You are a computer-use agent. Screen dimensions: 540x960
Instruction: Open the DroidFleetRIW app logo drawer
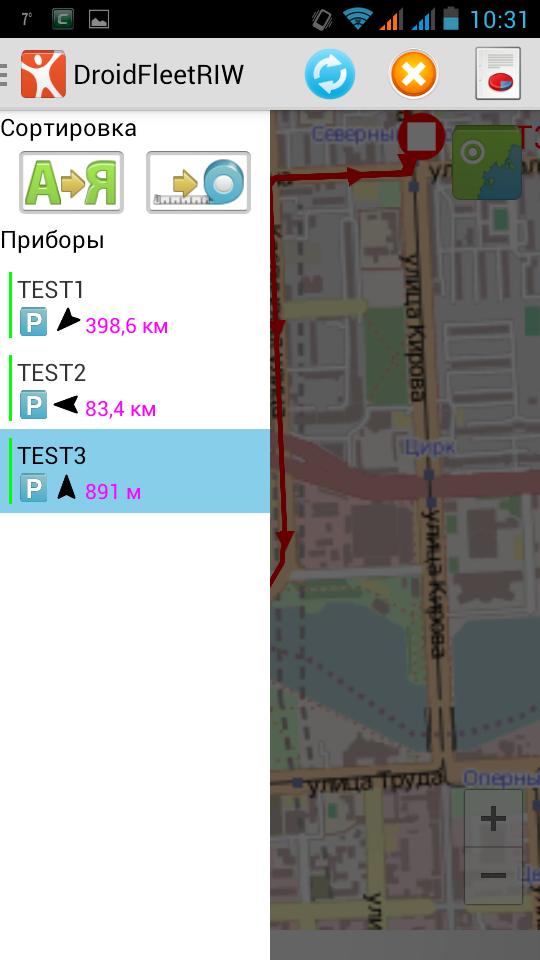coord(43,74)
